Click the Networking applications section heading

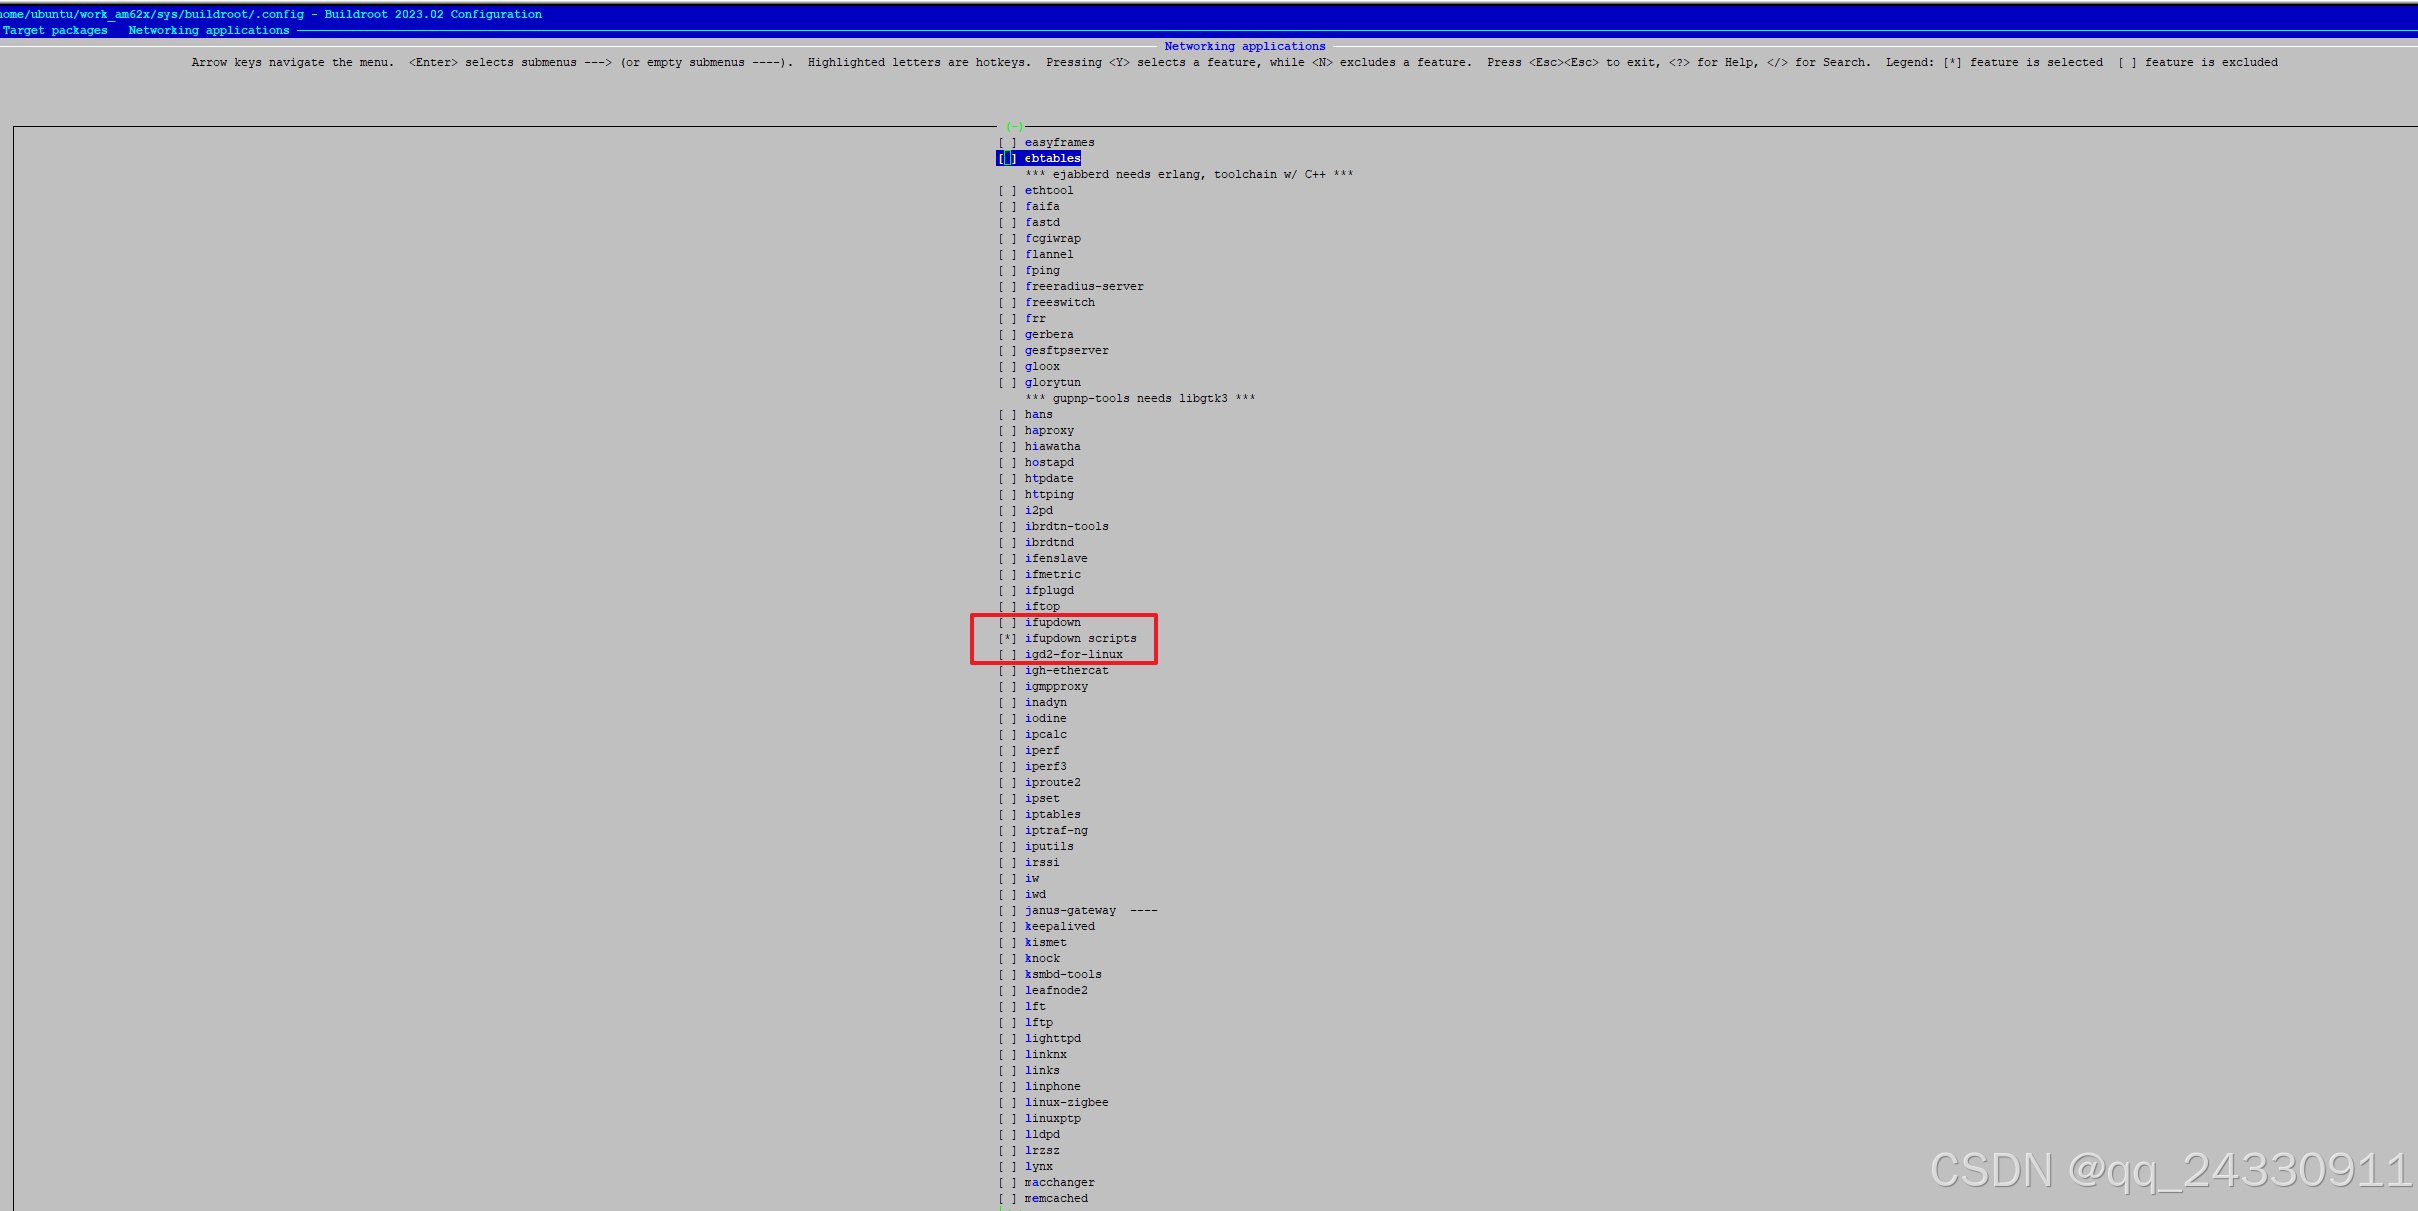[1243, 45]
